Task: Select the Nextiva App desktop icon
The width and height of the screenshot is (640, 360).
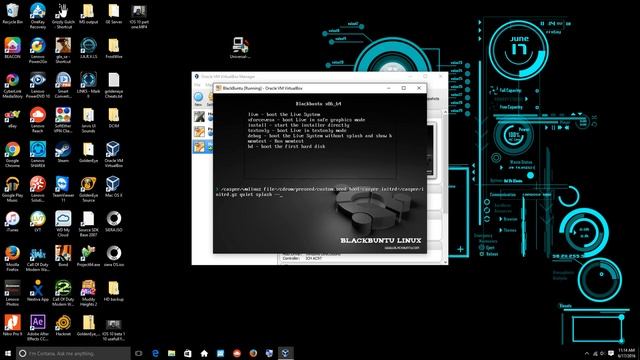Action: pyautogui.click(x=38, y=291)
